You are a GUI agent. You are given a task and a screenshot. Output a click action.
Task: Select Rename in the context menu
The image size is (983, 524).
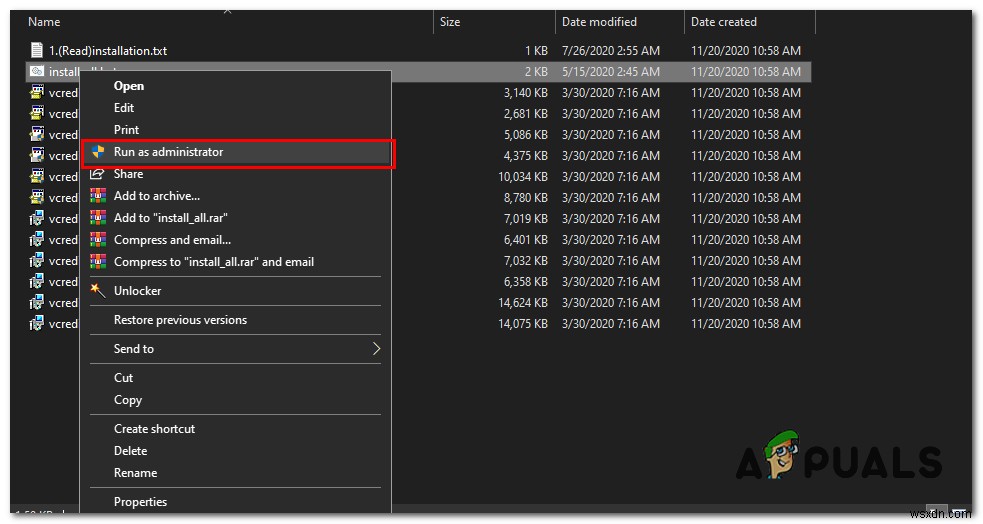(135, 473)
